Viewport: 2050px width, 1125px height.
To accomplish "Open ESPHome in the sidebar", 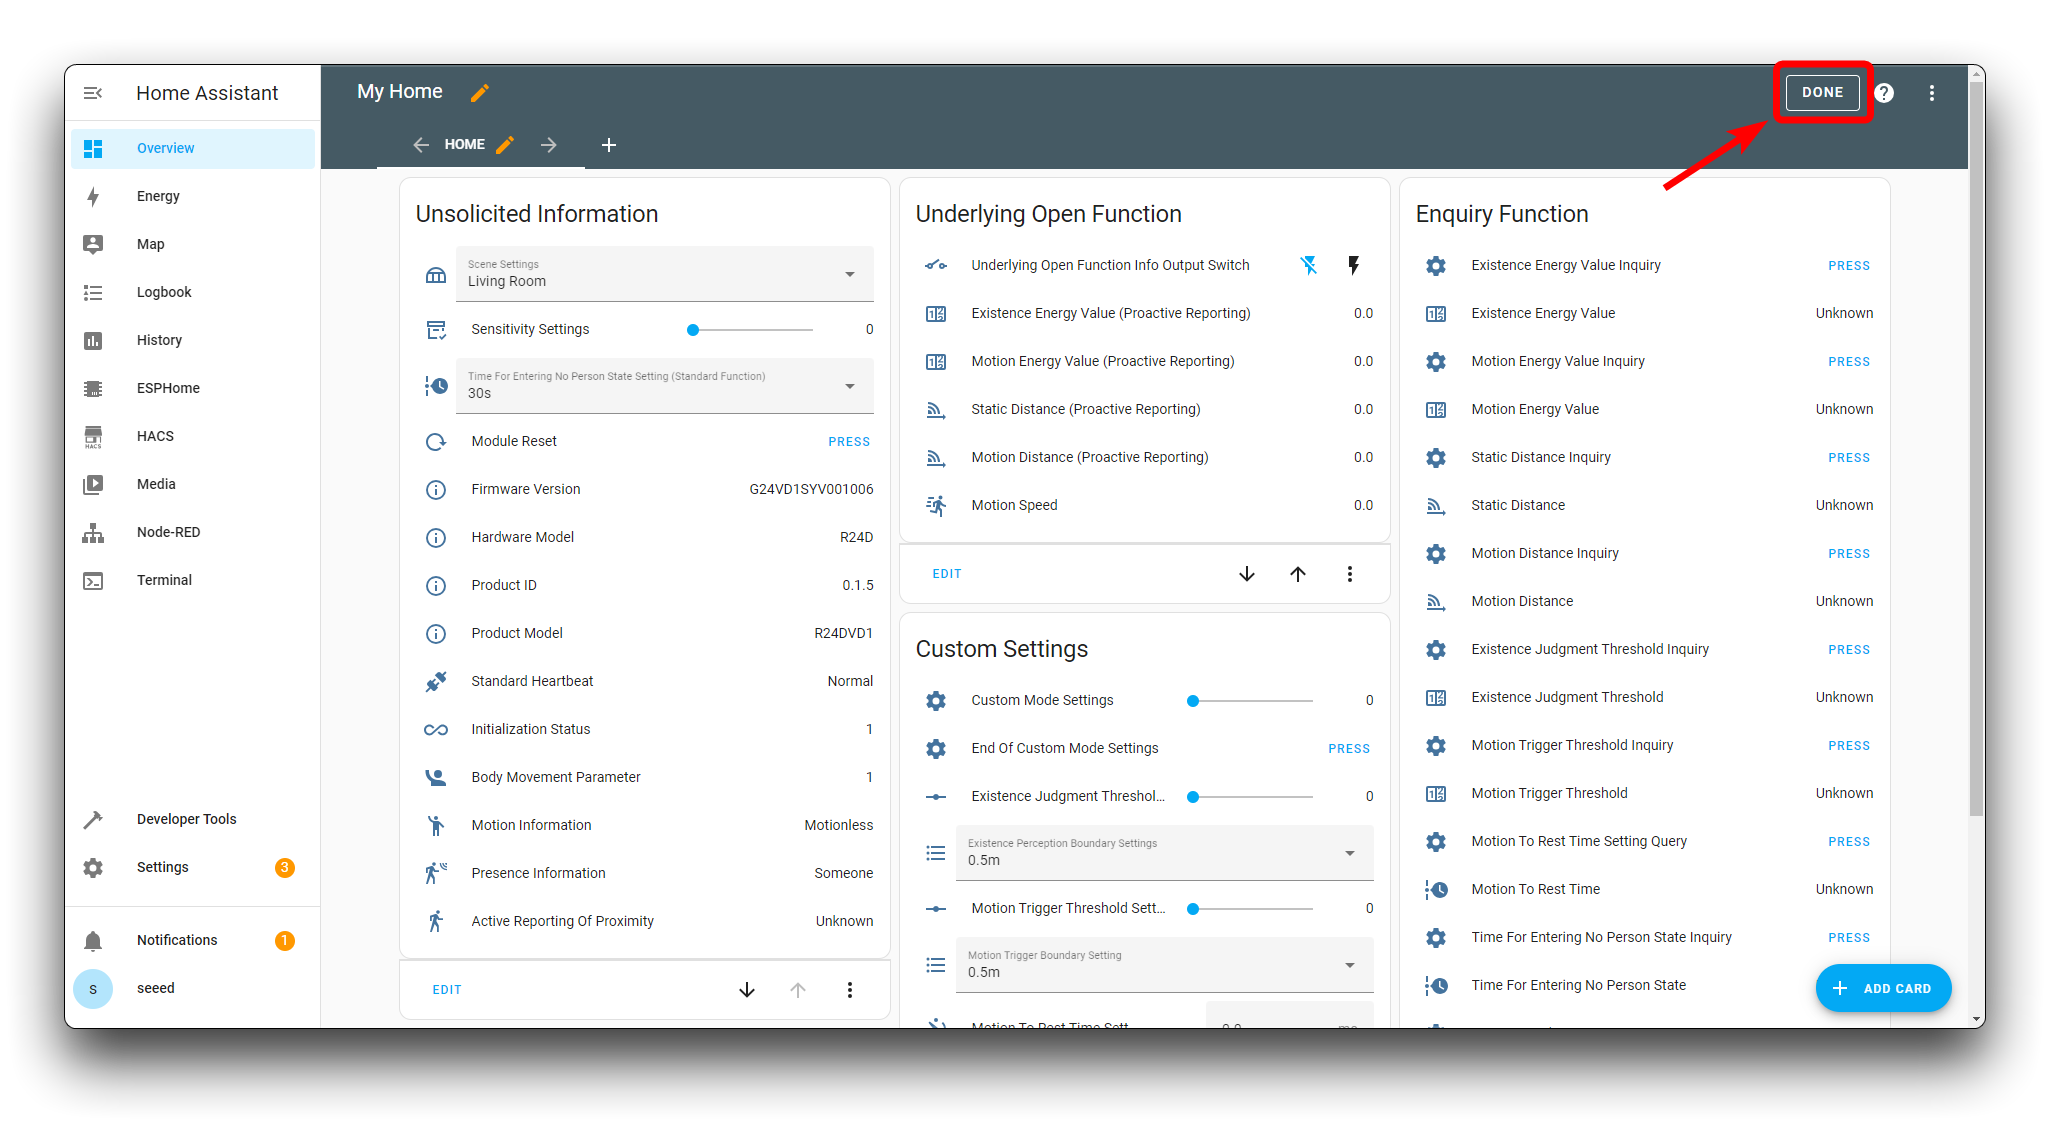I will pos(168,388).
